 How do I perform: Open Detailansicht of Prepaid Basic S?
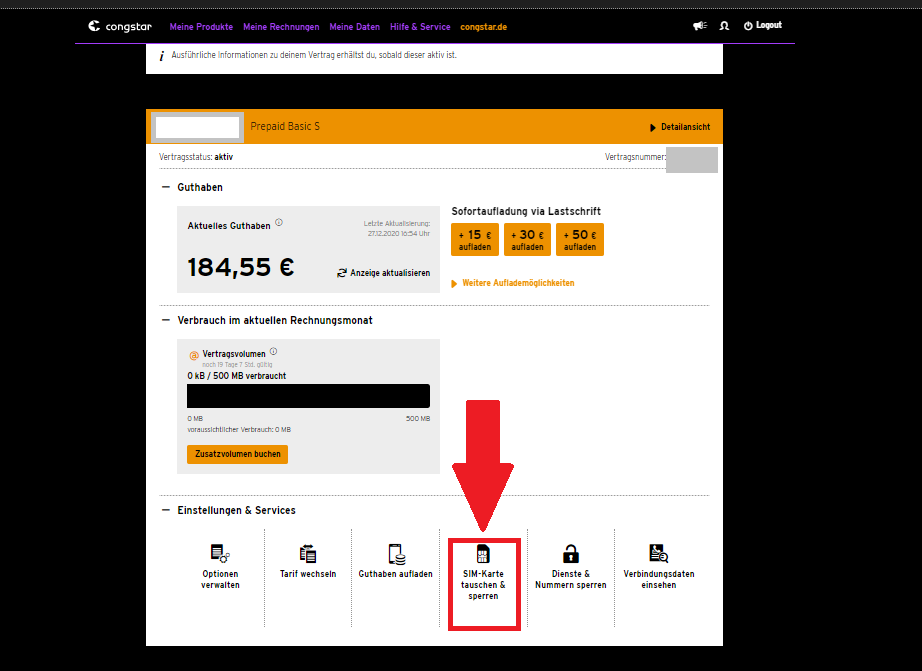coord(680,127)
